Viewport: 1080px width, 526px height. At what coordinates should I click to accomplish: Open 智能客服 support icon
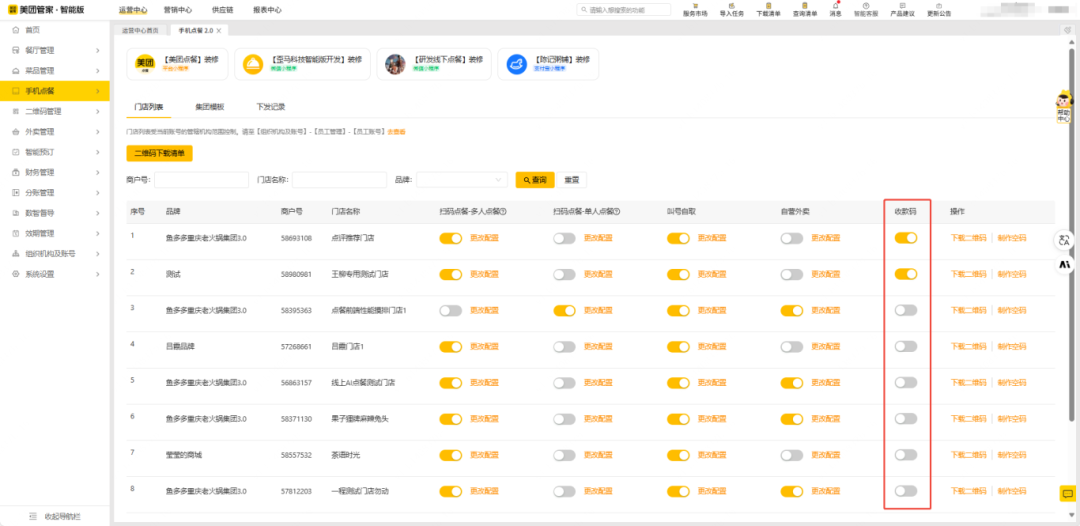click(x=866, y=7)
